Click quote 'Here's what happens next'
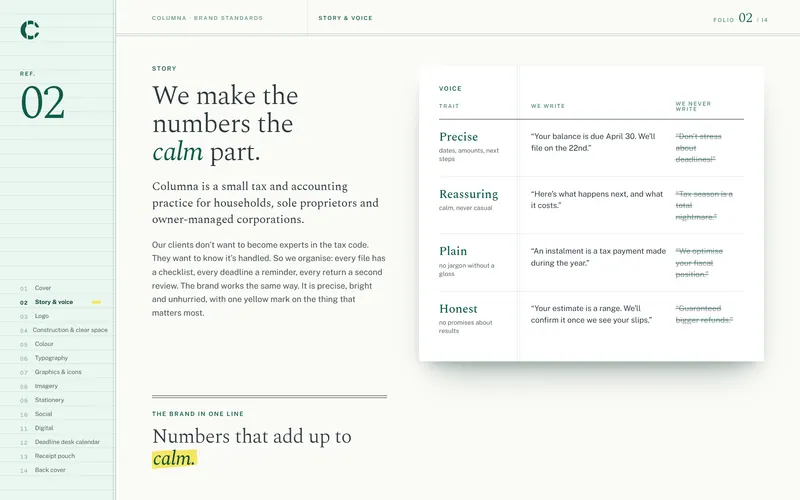This screenshot has height=500, width=800. pyautogui.click(x=596, y=199)
